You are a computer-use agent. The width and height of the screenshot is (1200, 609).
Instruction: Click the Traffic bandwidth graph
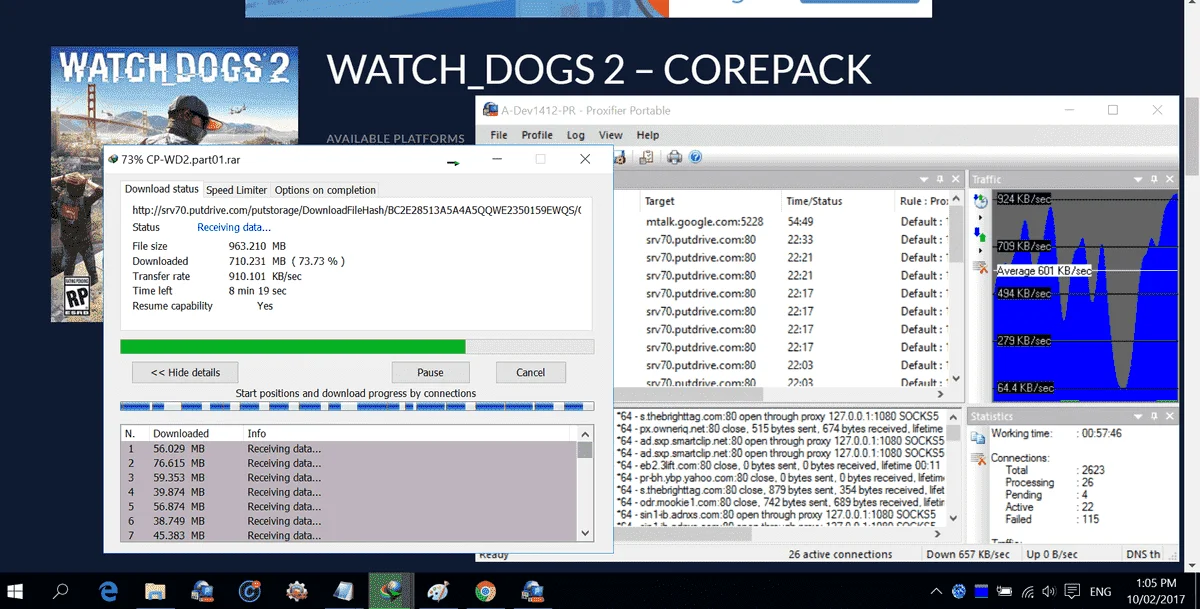[1083, 296]
